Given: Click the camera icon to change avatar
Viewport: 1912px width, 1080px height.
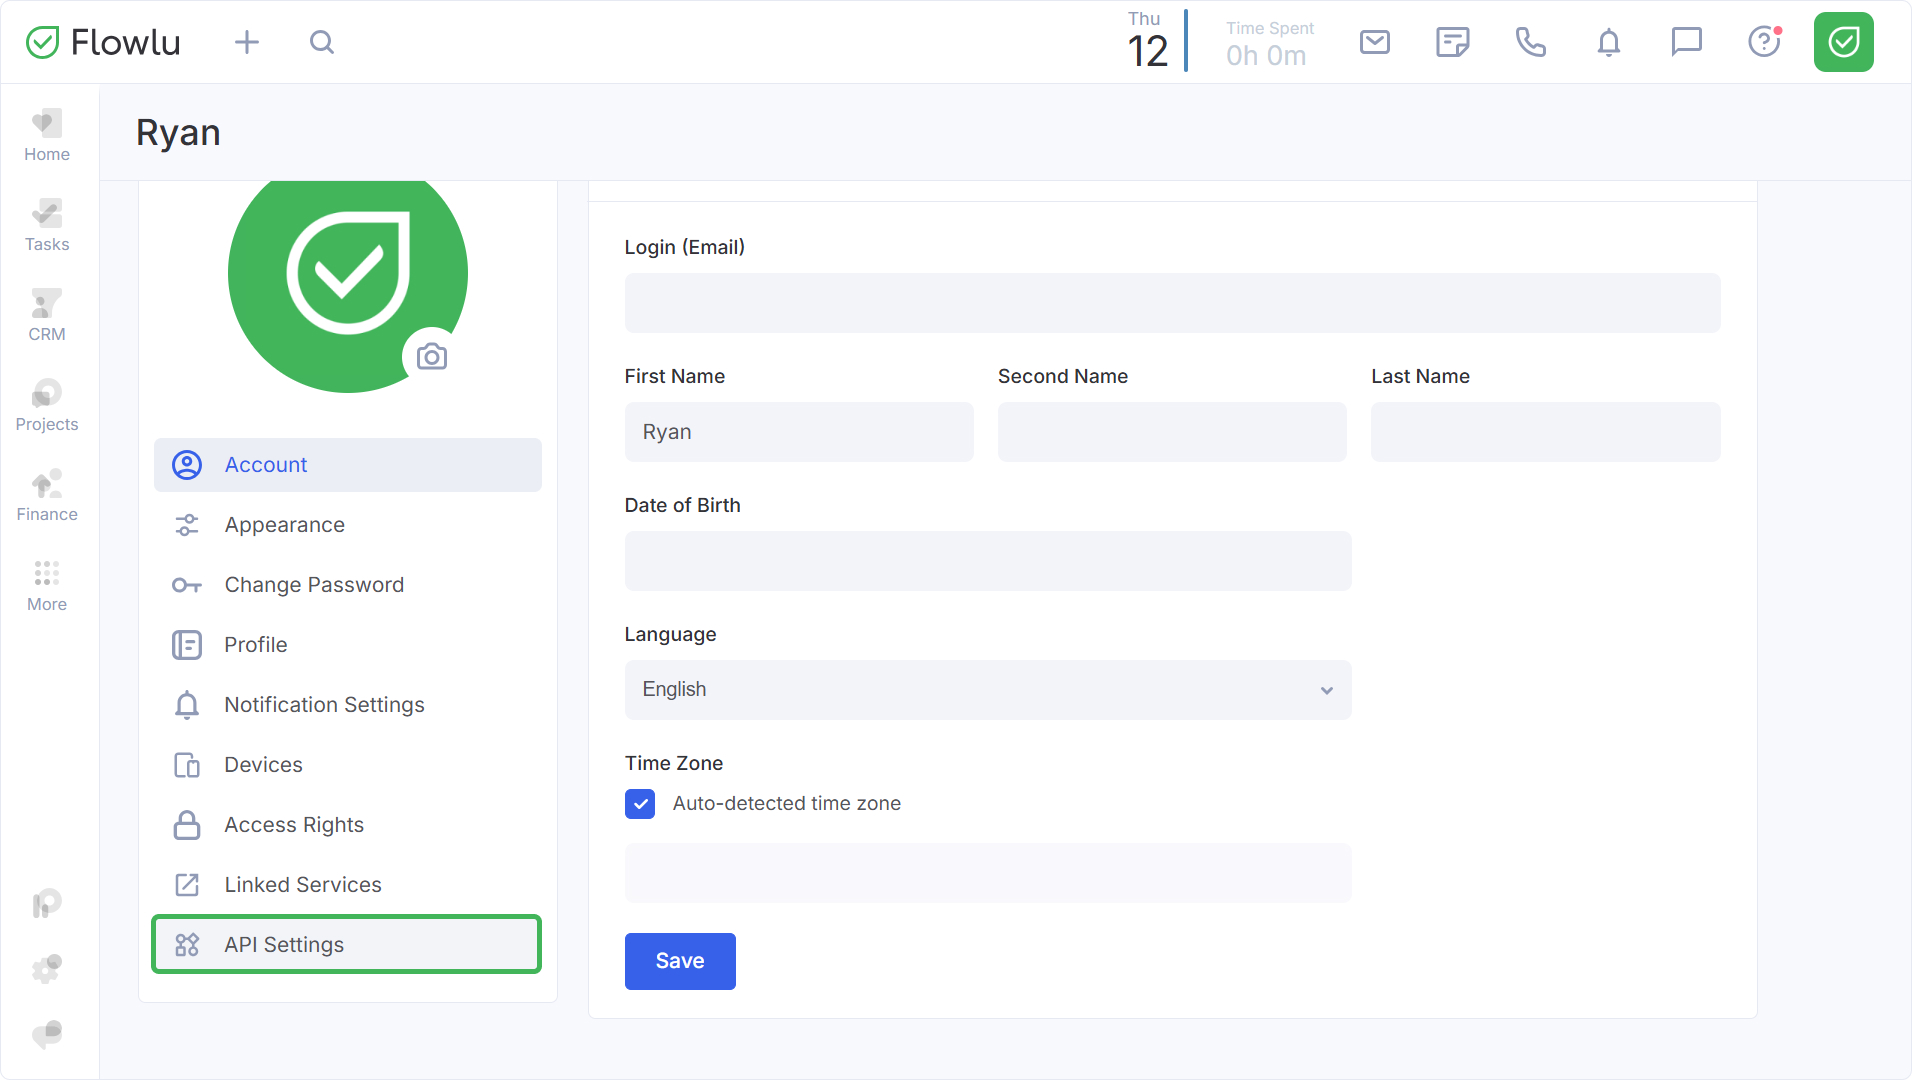Looking at the screenshot, I should point(432,357).
